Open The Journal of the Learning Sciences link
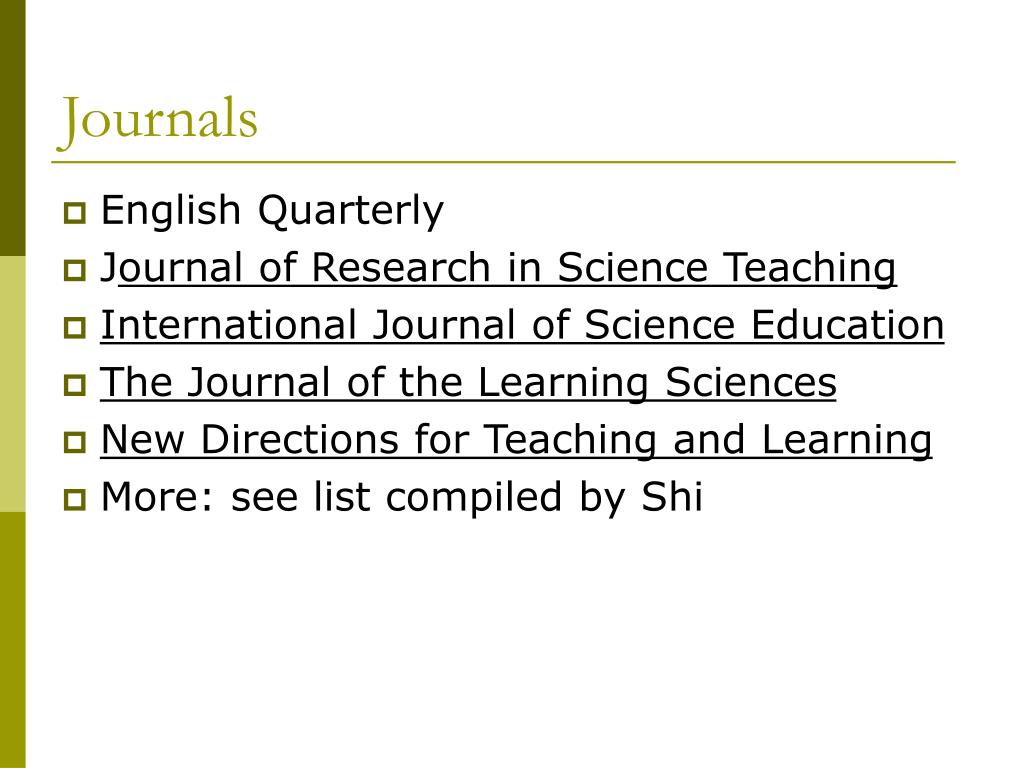1024x768 pixels. [x=468, y=383]
